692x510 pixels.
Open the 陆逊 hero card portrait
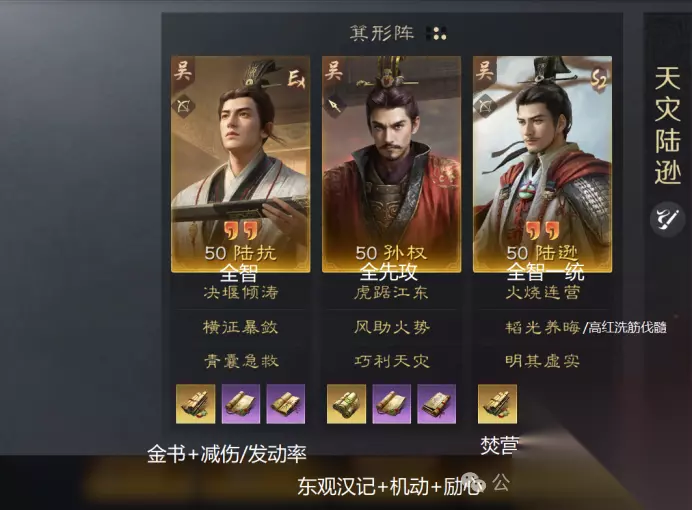click(x=542, y=164)
